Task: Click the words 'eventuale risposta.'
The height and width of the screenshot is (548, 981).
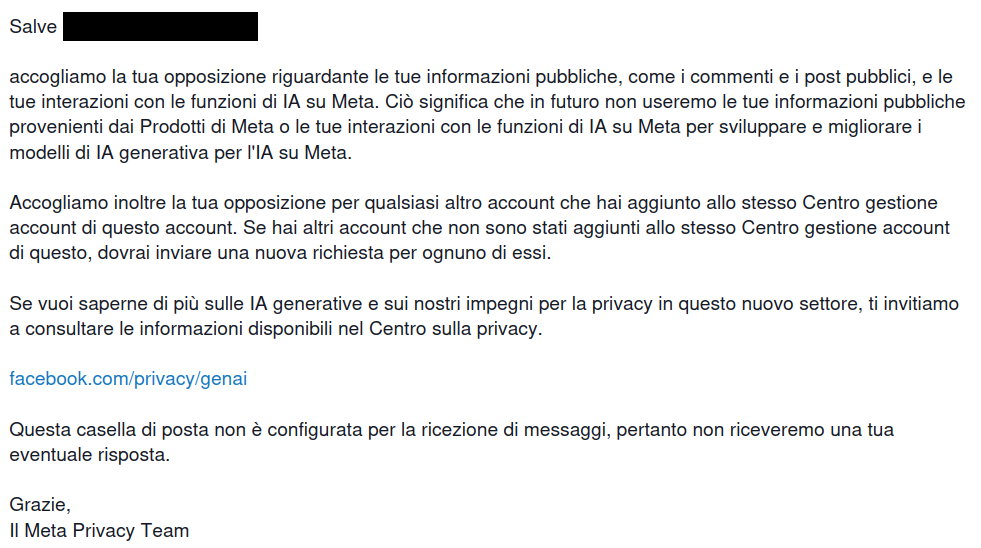Action: pos(89,455)
